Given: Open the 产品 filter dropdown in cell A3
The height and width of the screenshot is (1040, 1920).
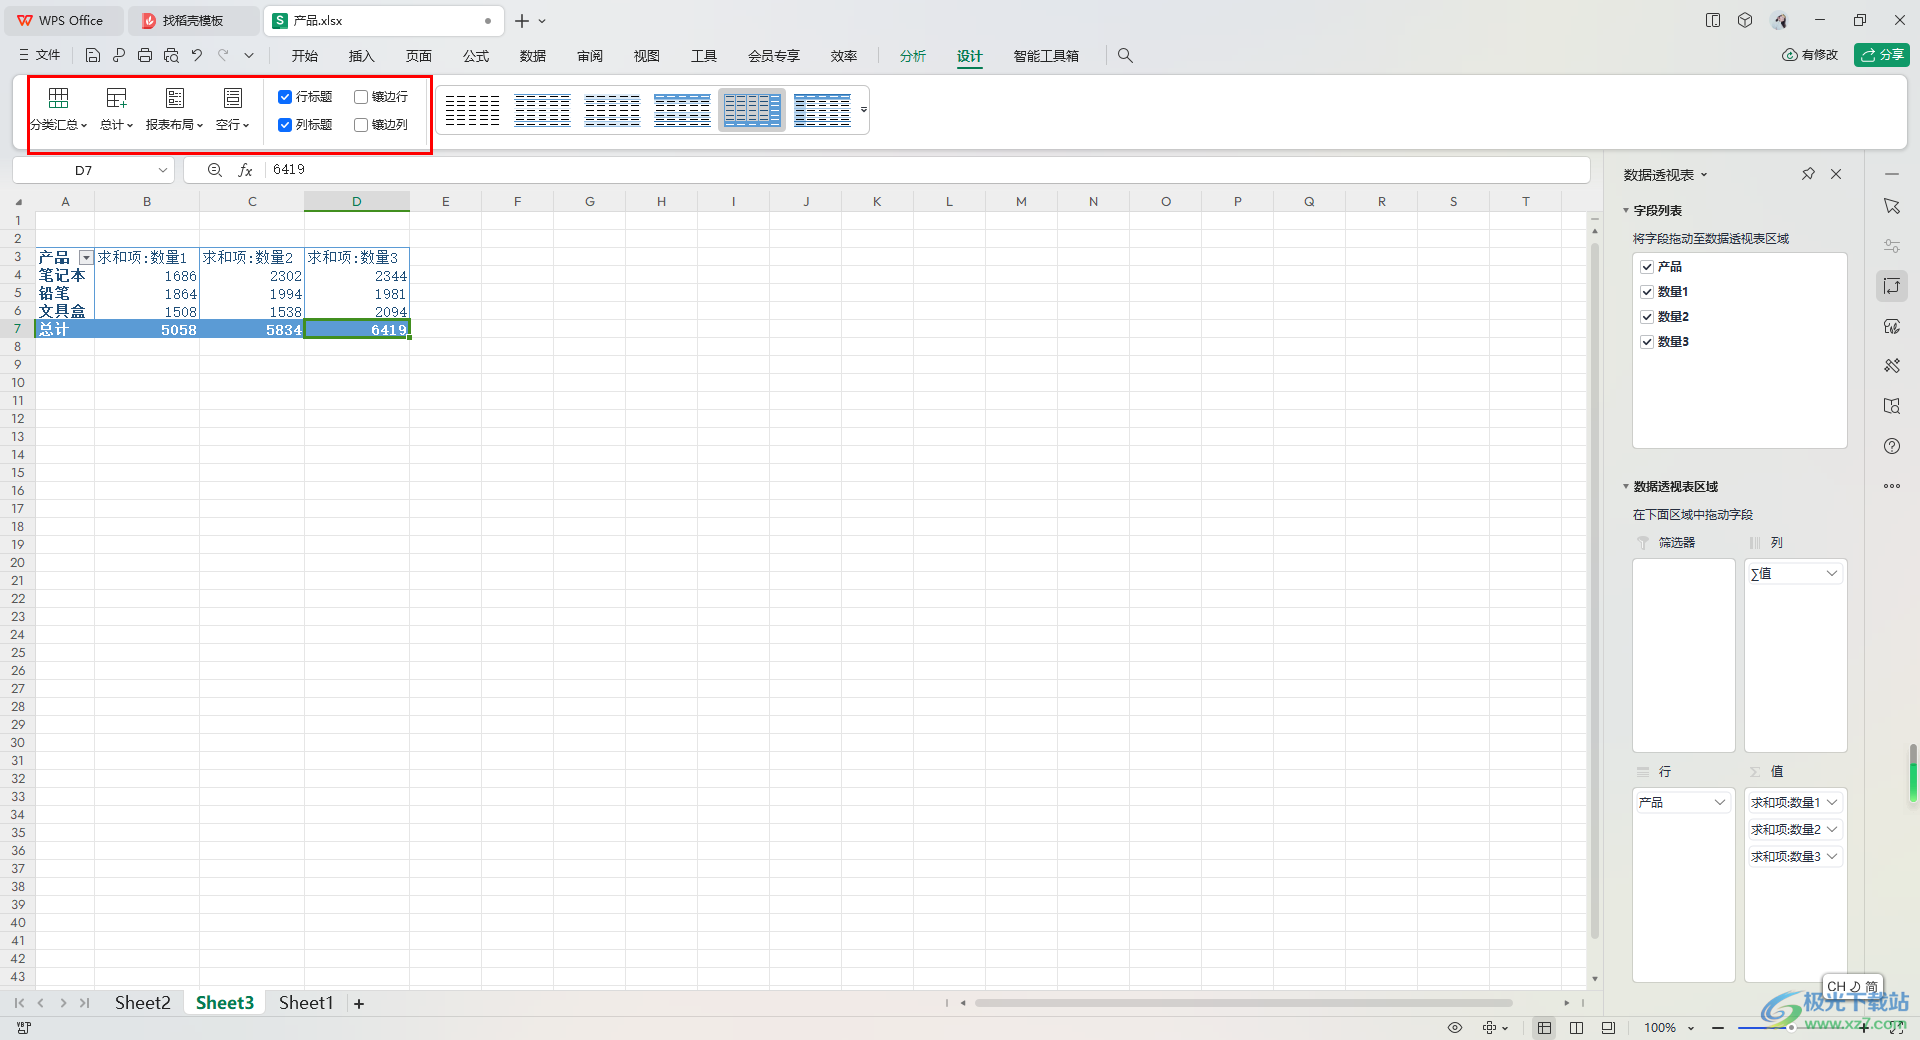Looking at the screenshot, I should click(x=86, y=258).
